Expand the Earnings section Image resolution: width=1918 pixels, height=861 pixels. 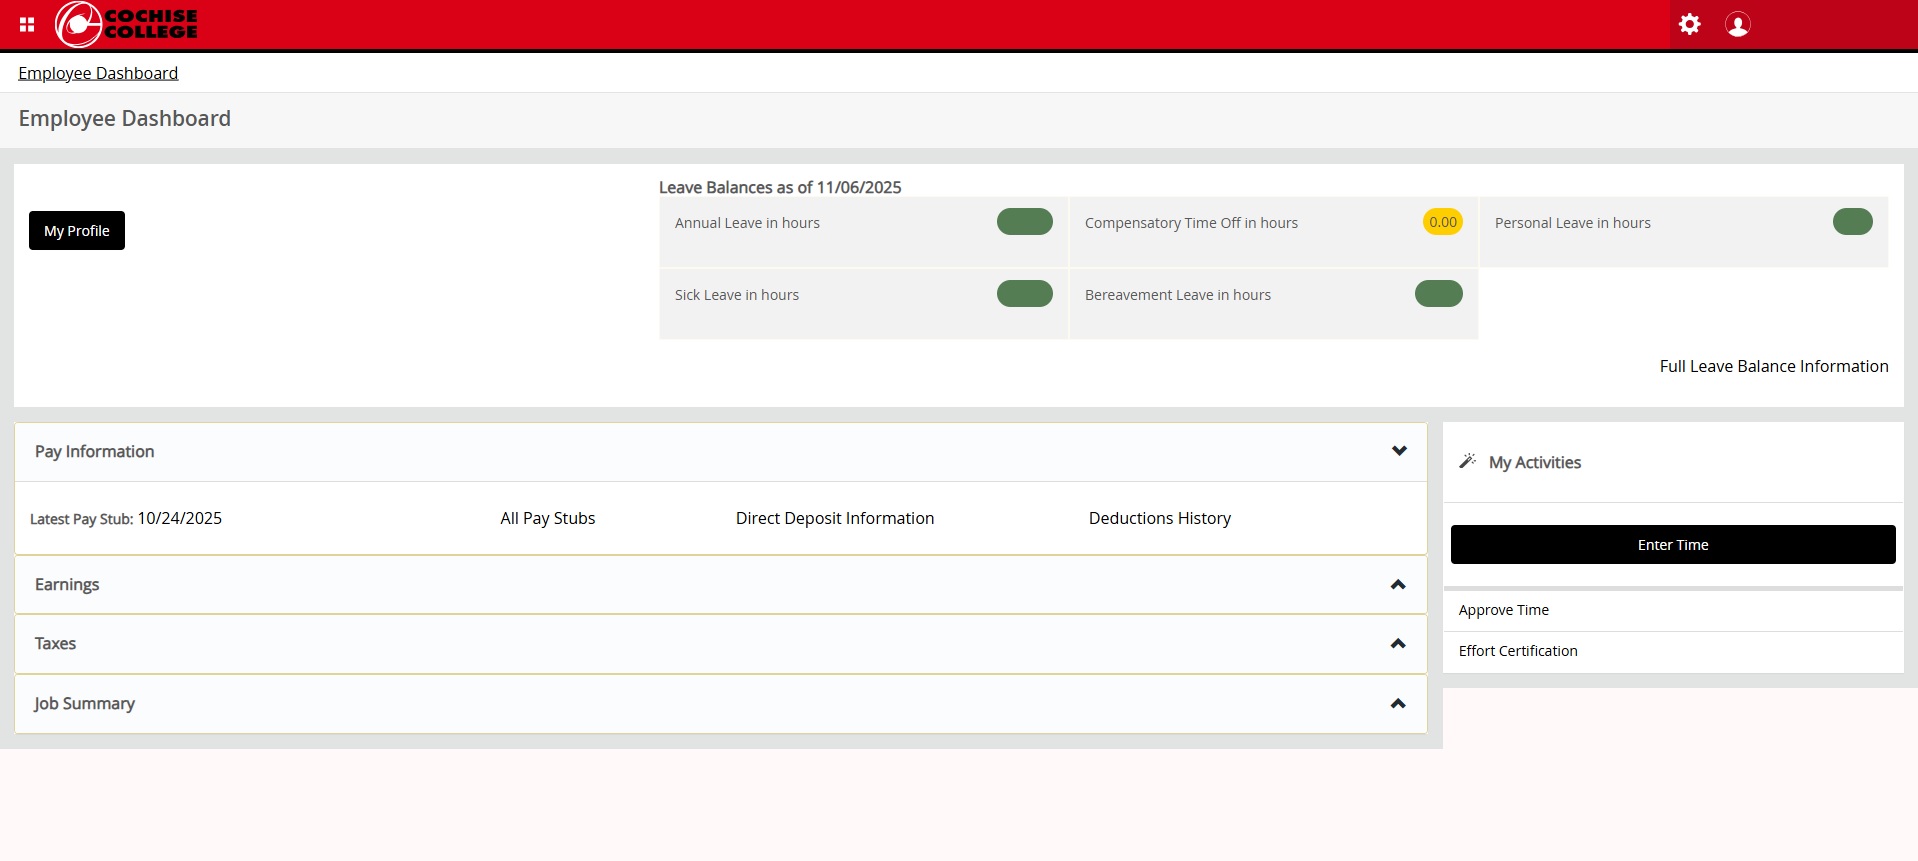tap(1398, 585)
